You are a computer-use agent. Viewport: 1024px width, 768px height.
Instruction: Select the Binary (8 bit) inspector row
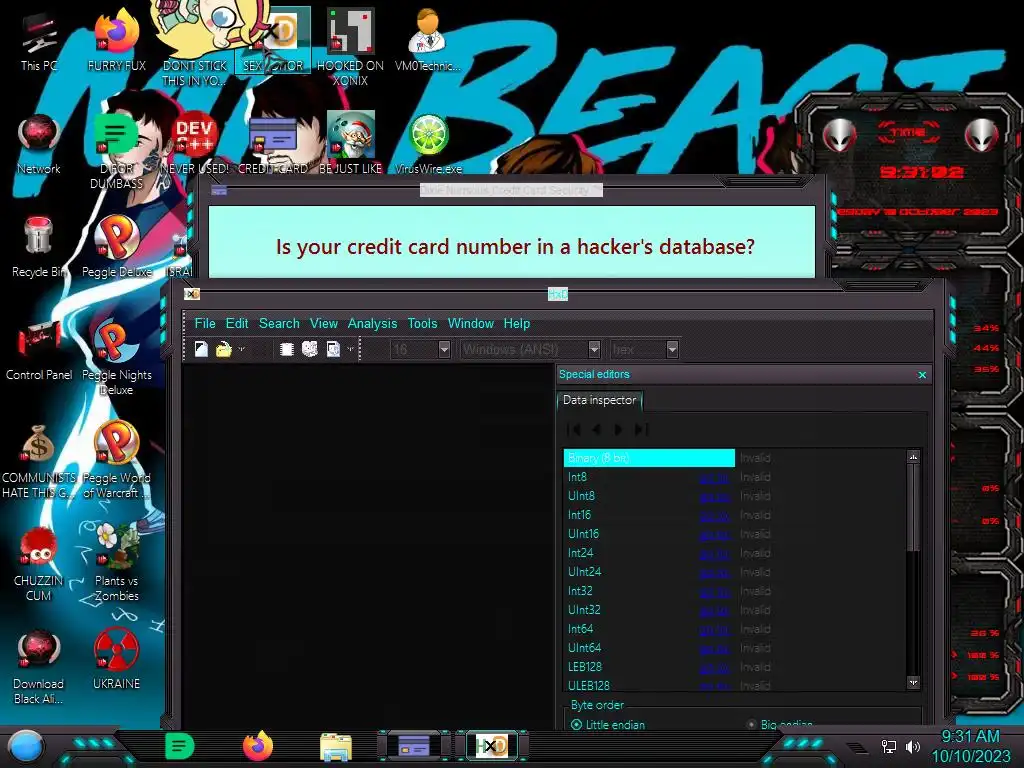click(x=649, y=458)
